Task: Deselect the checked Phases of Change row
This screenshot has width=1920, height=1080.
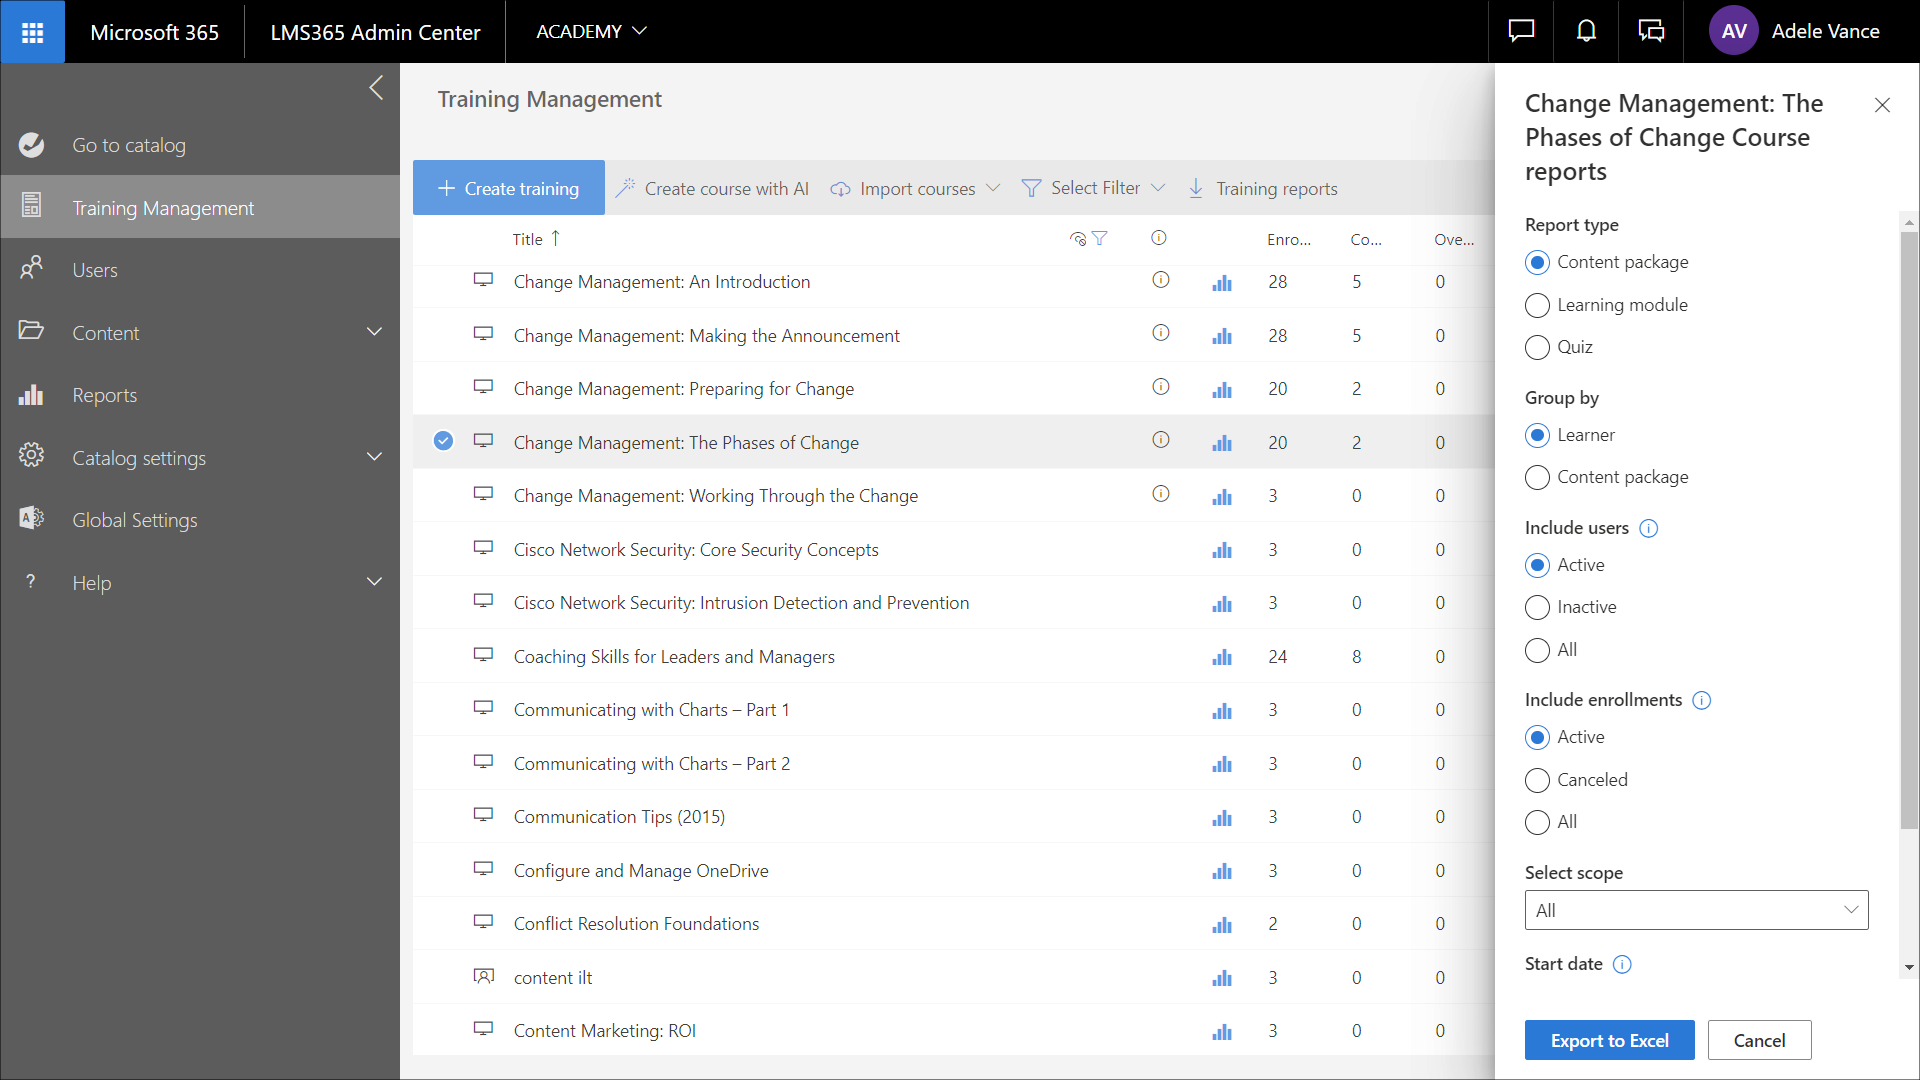Action: click(x=443, y=441)
